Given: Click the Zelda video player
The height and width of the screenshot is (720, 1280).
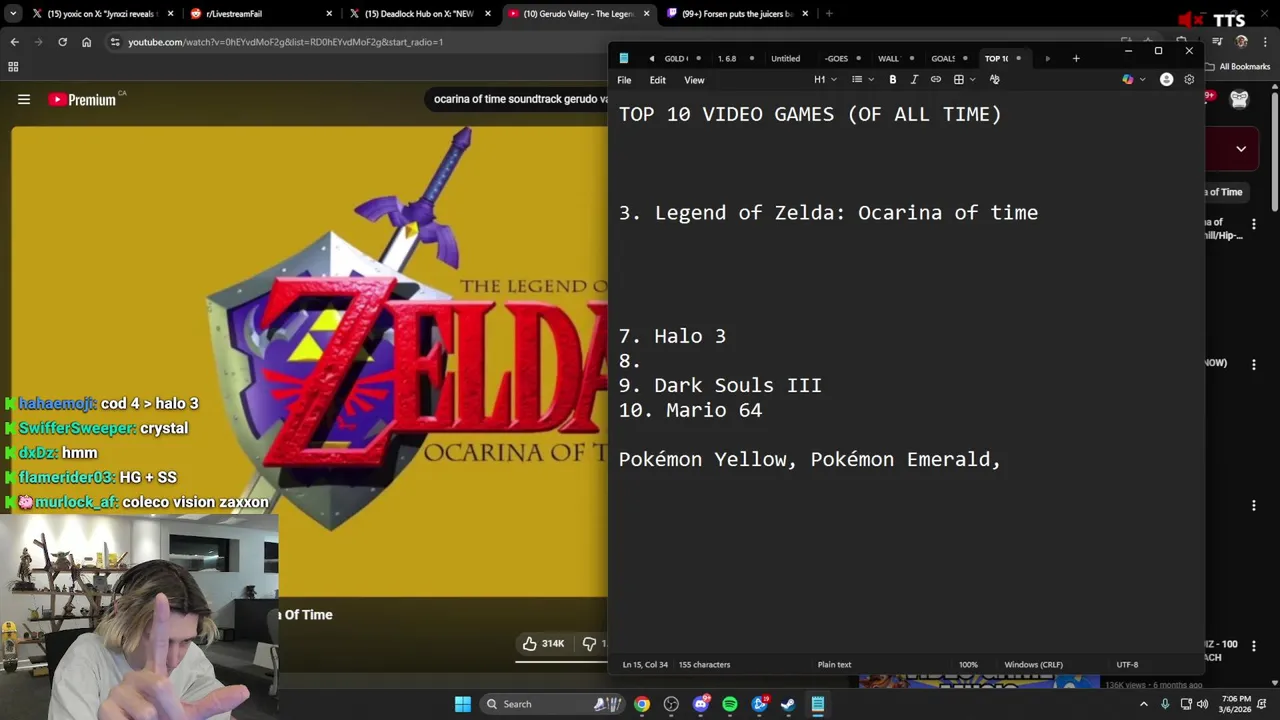Looking at the screenshot, I should (x=309, y=360).
